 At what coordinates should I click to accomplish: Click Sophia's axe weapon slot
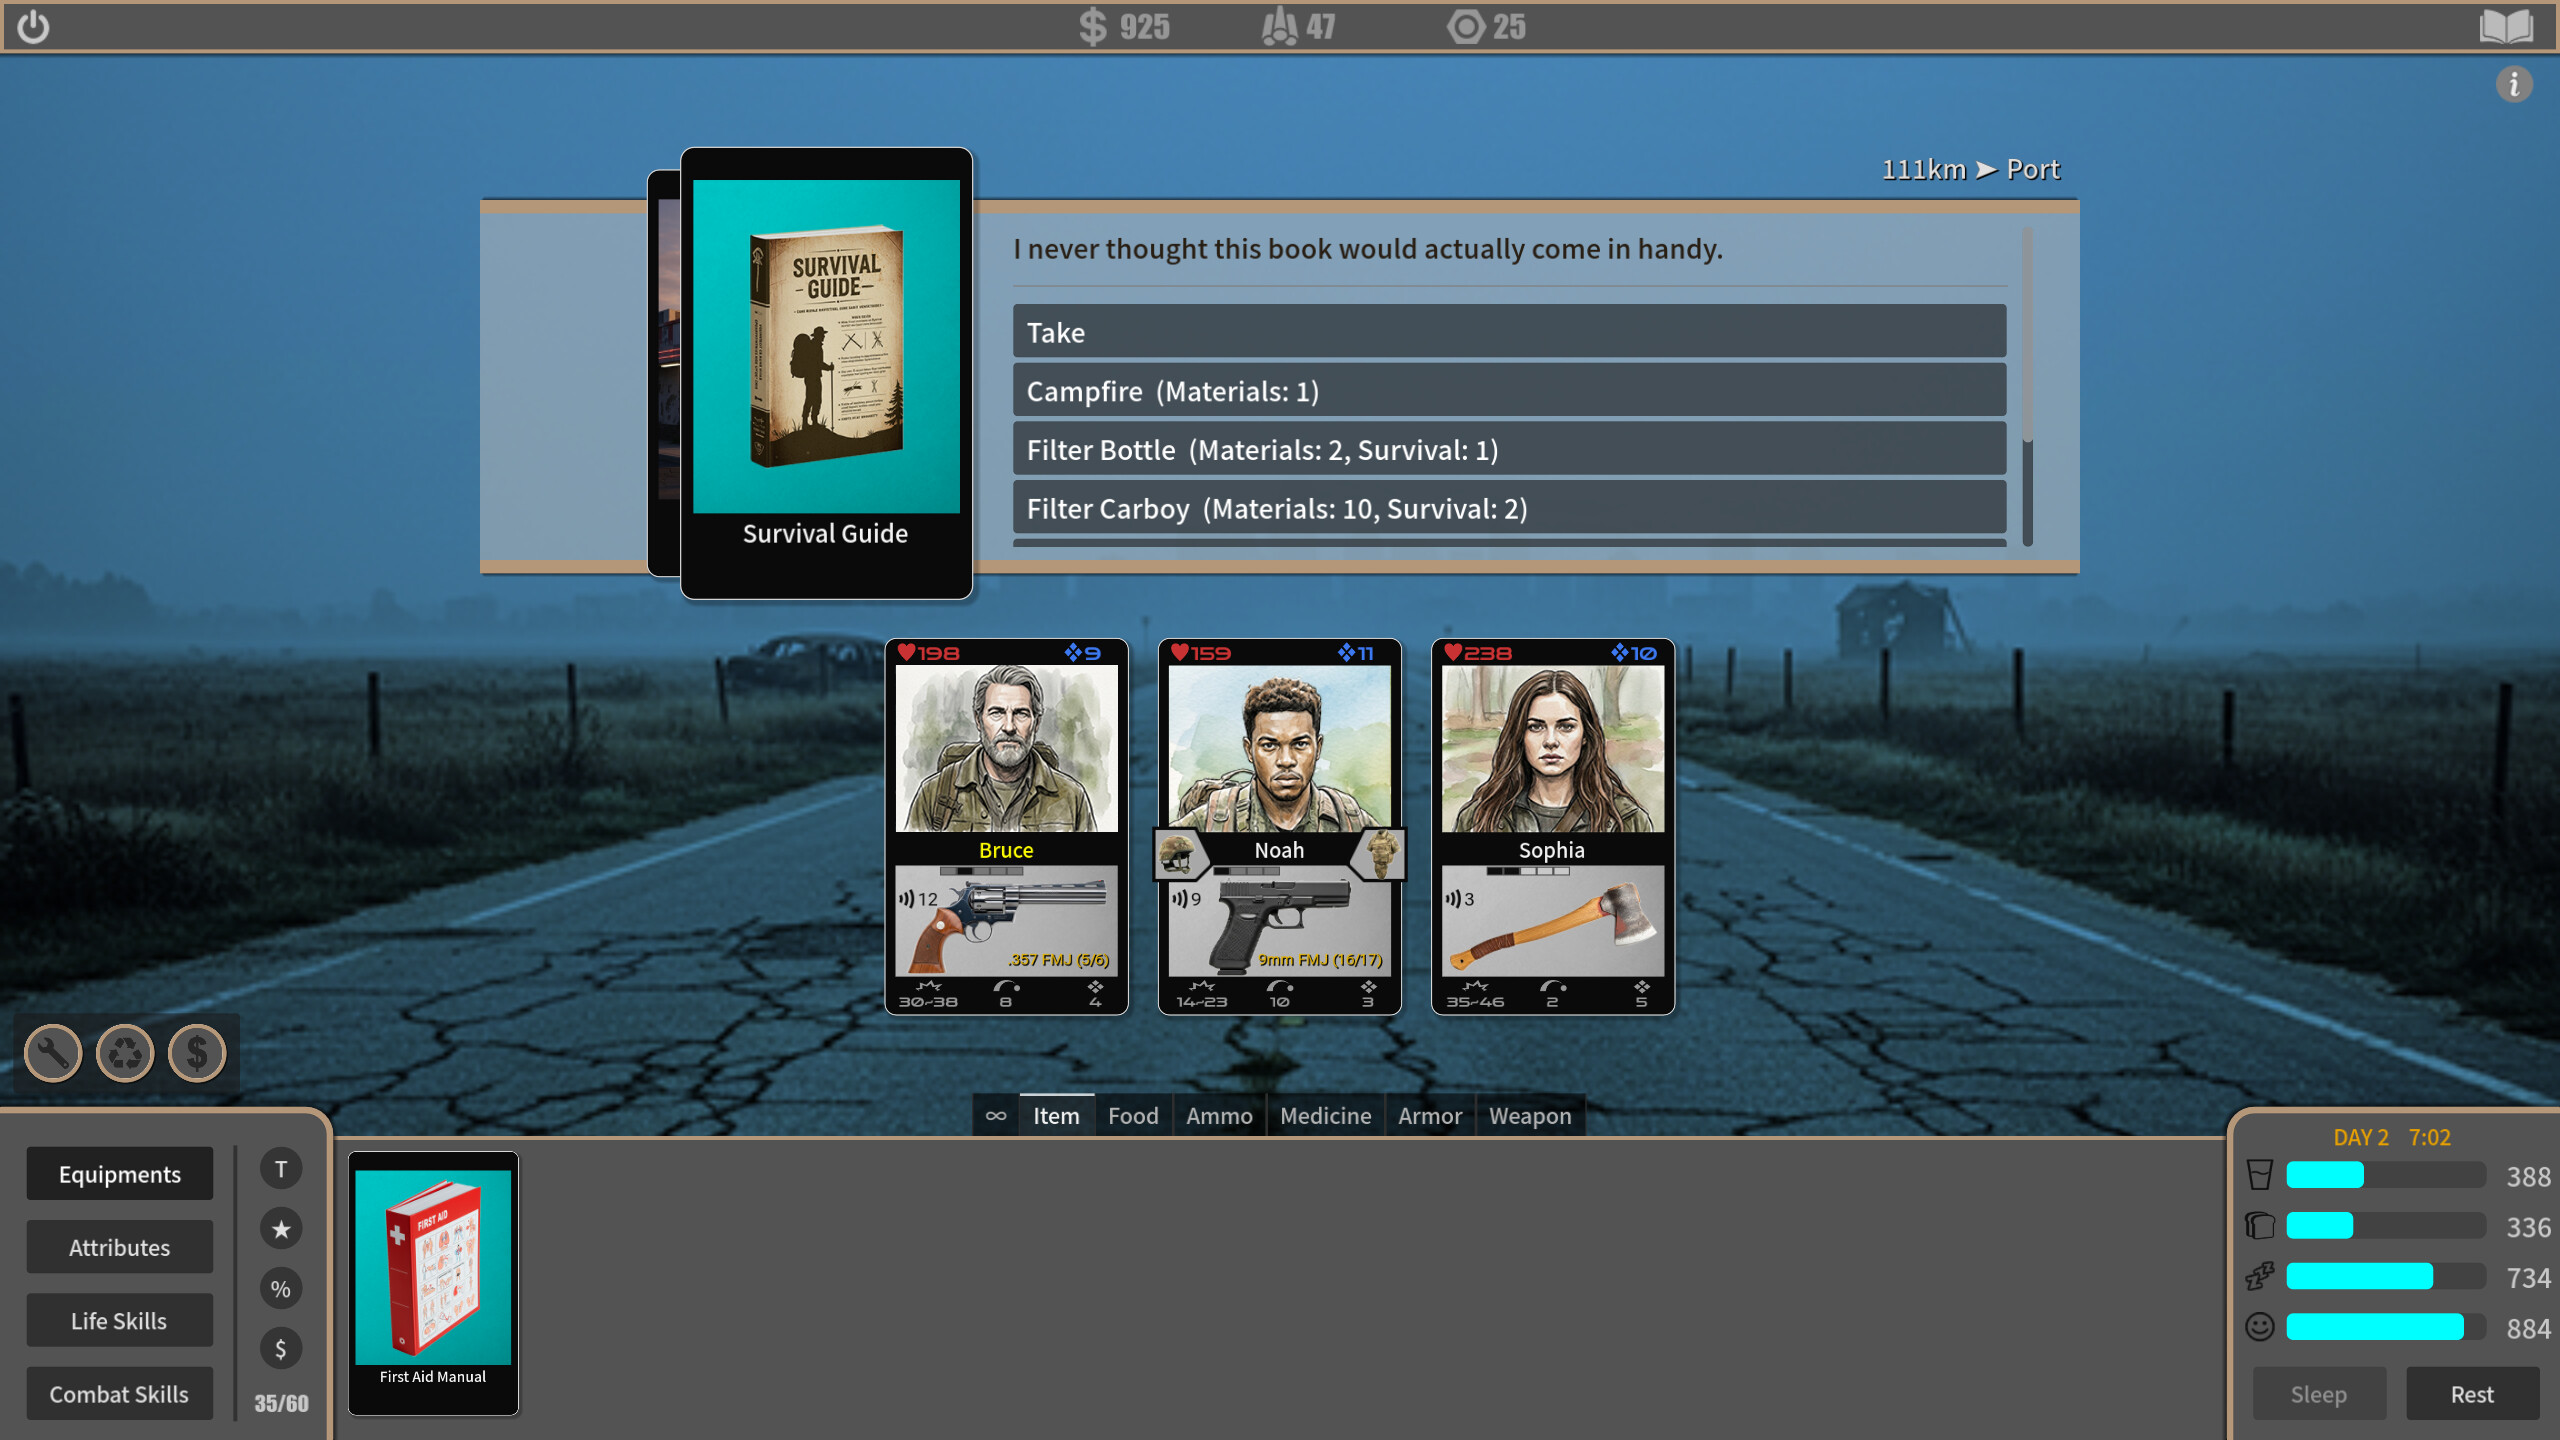tap(1552, 921)
